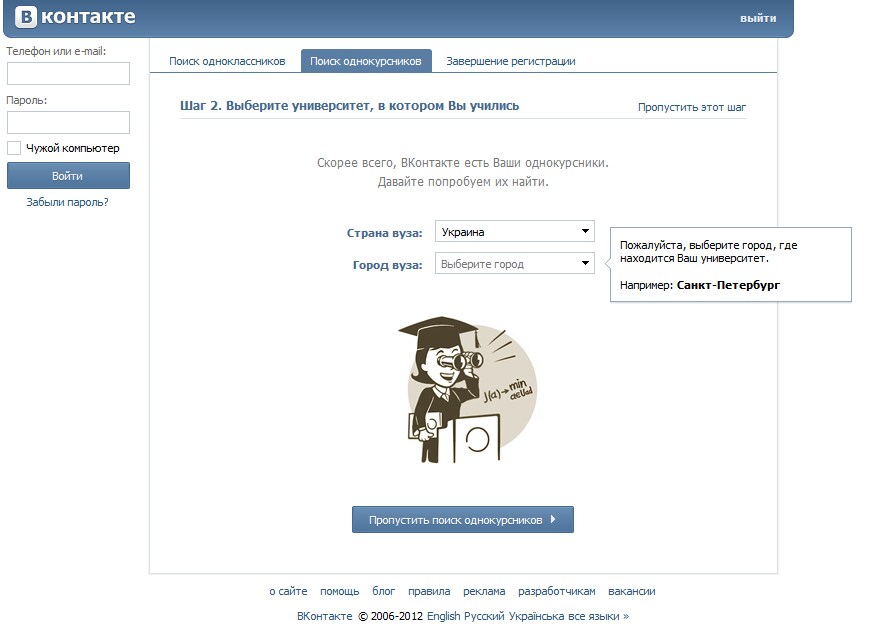This screenshot has width=879, height=640.
Task: Click the ВКонтакте logo in the header
Action: (x=75, y=17)
